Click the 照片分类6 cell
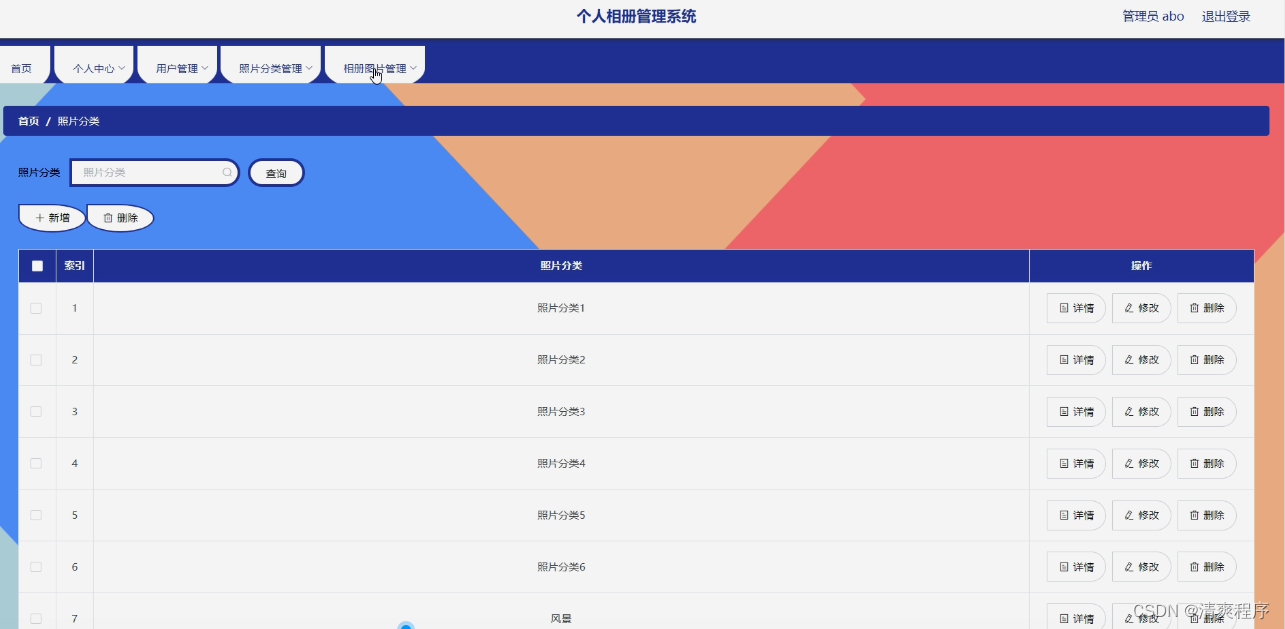1285x629 pixels. pos(561,567)
